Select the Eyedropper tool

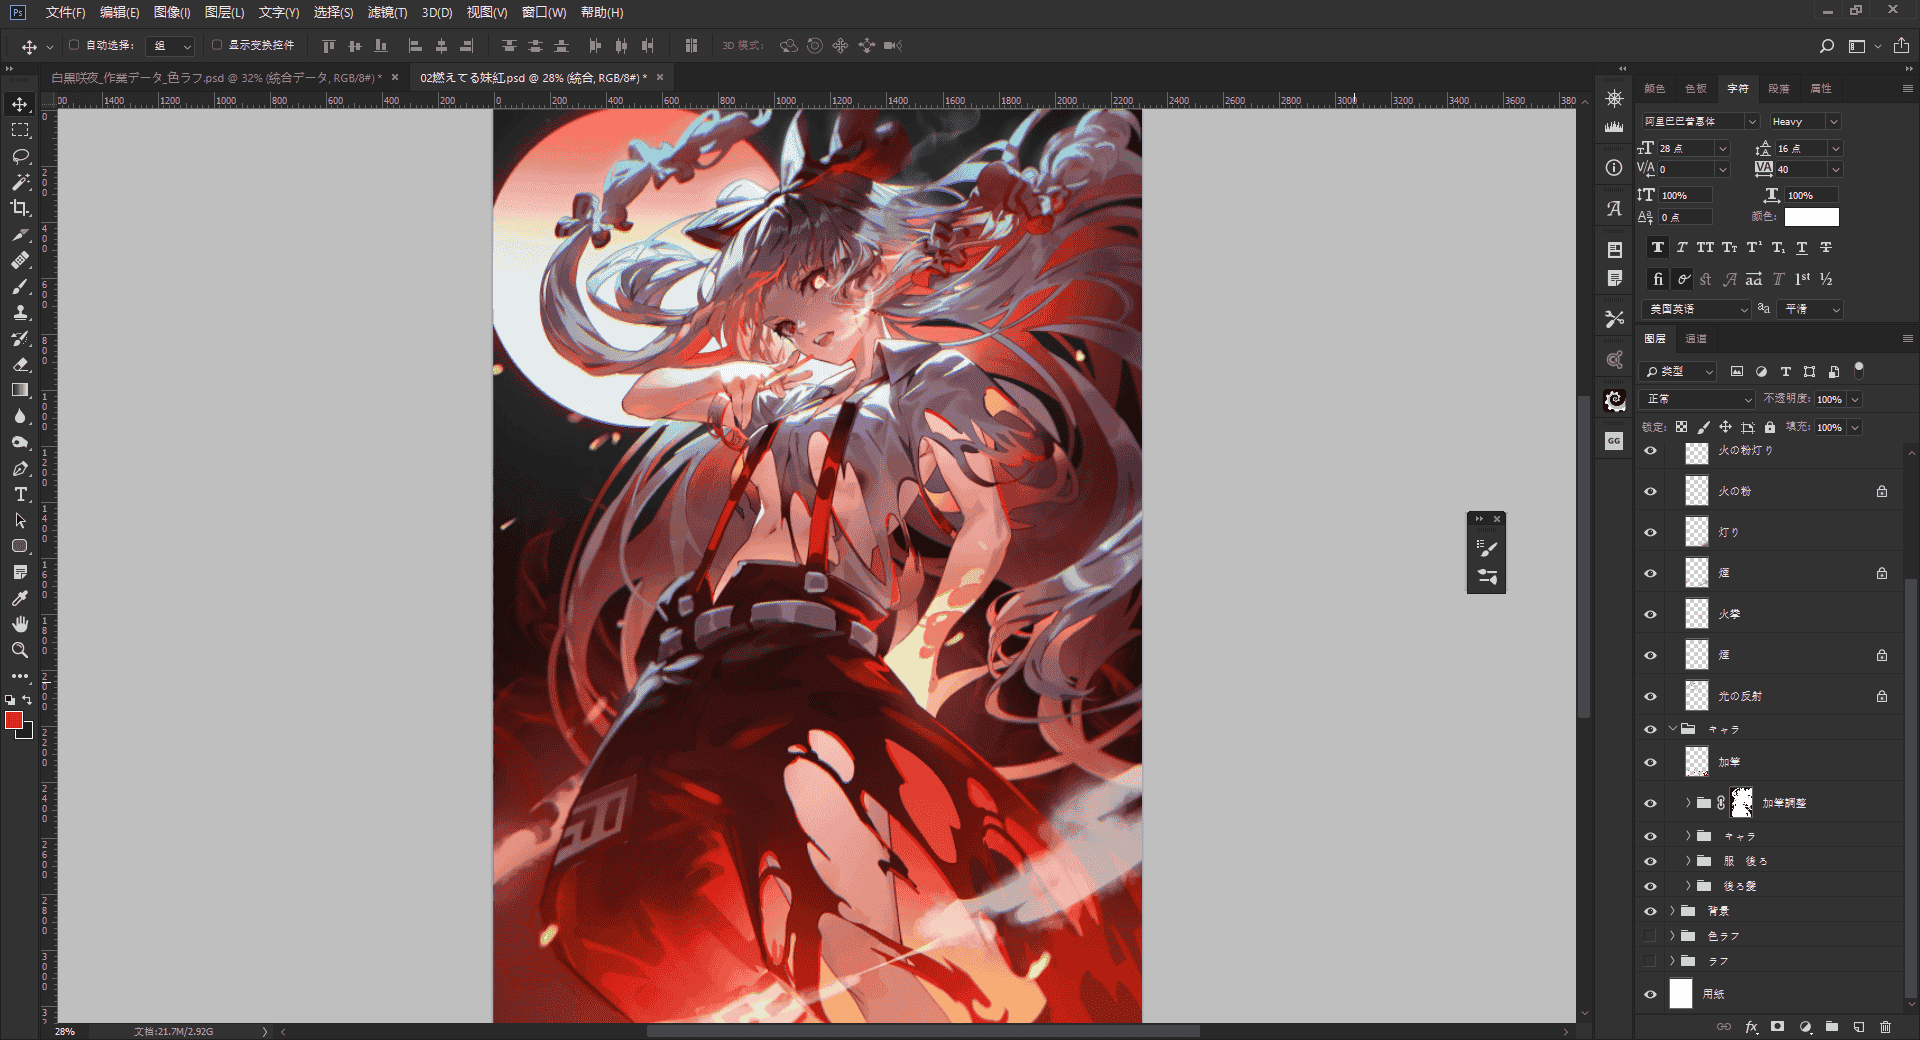coord(20,598)
